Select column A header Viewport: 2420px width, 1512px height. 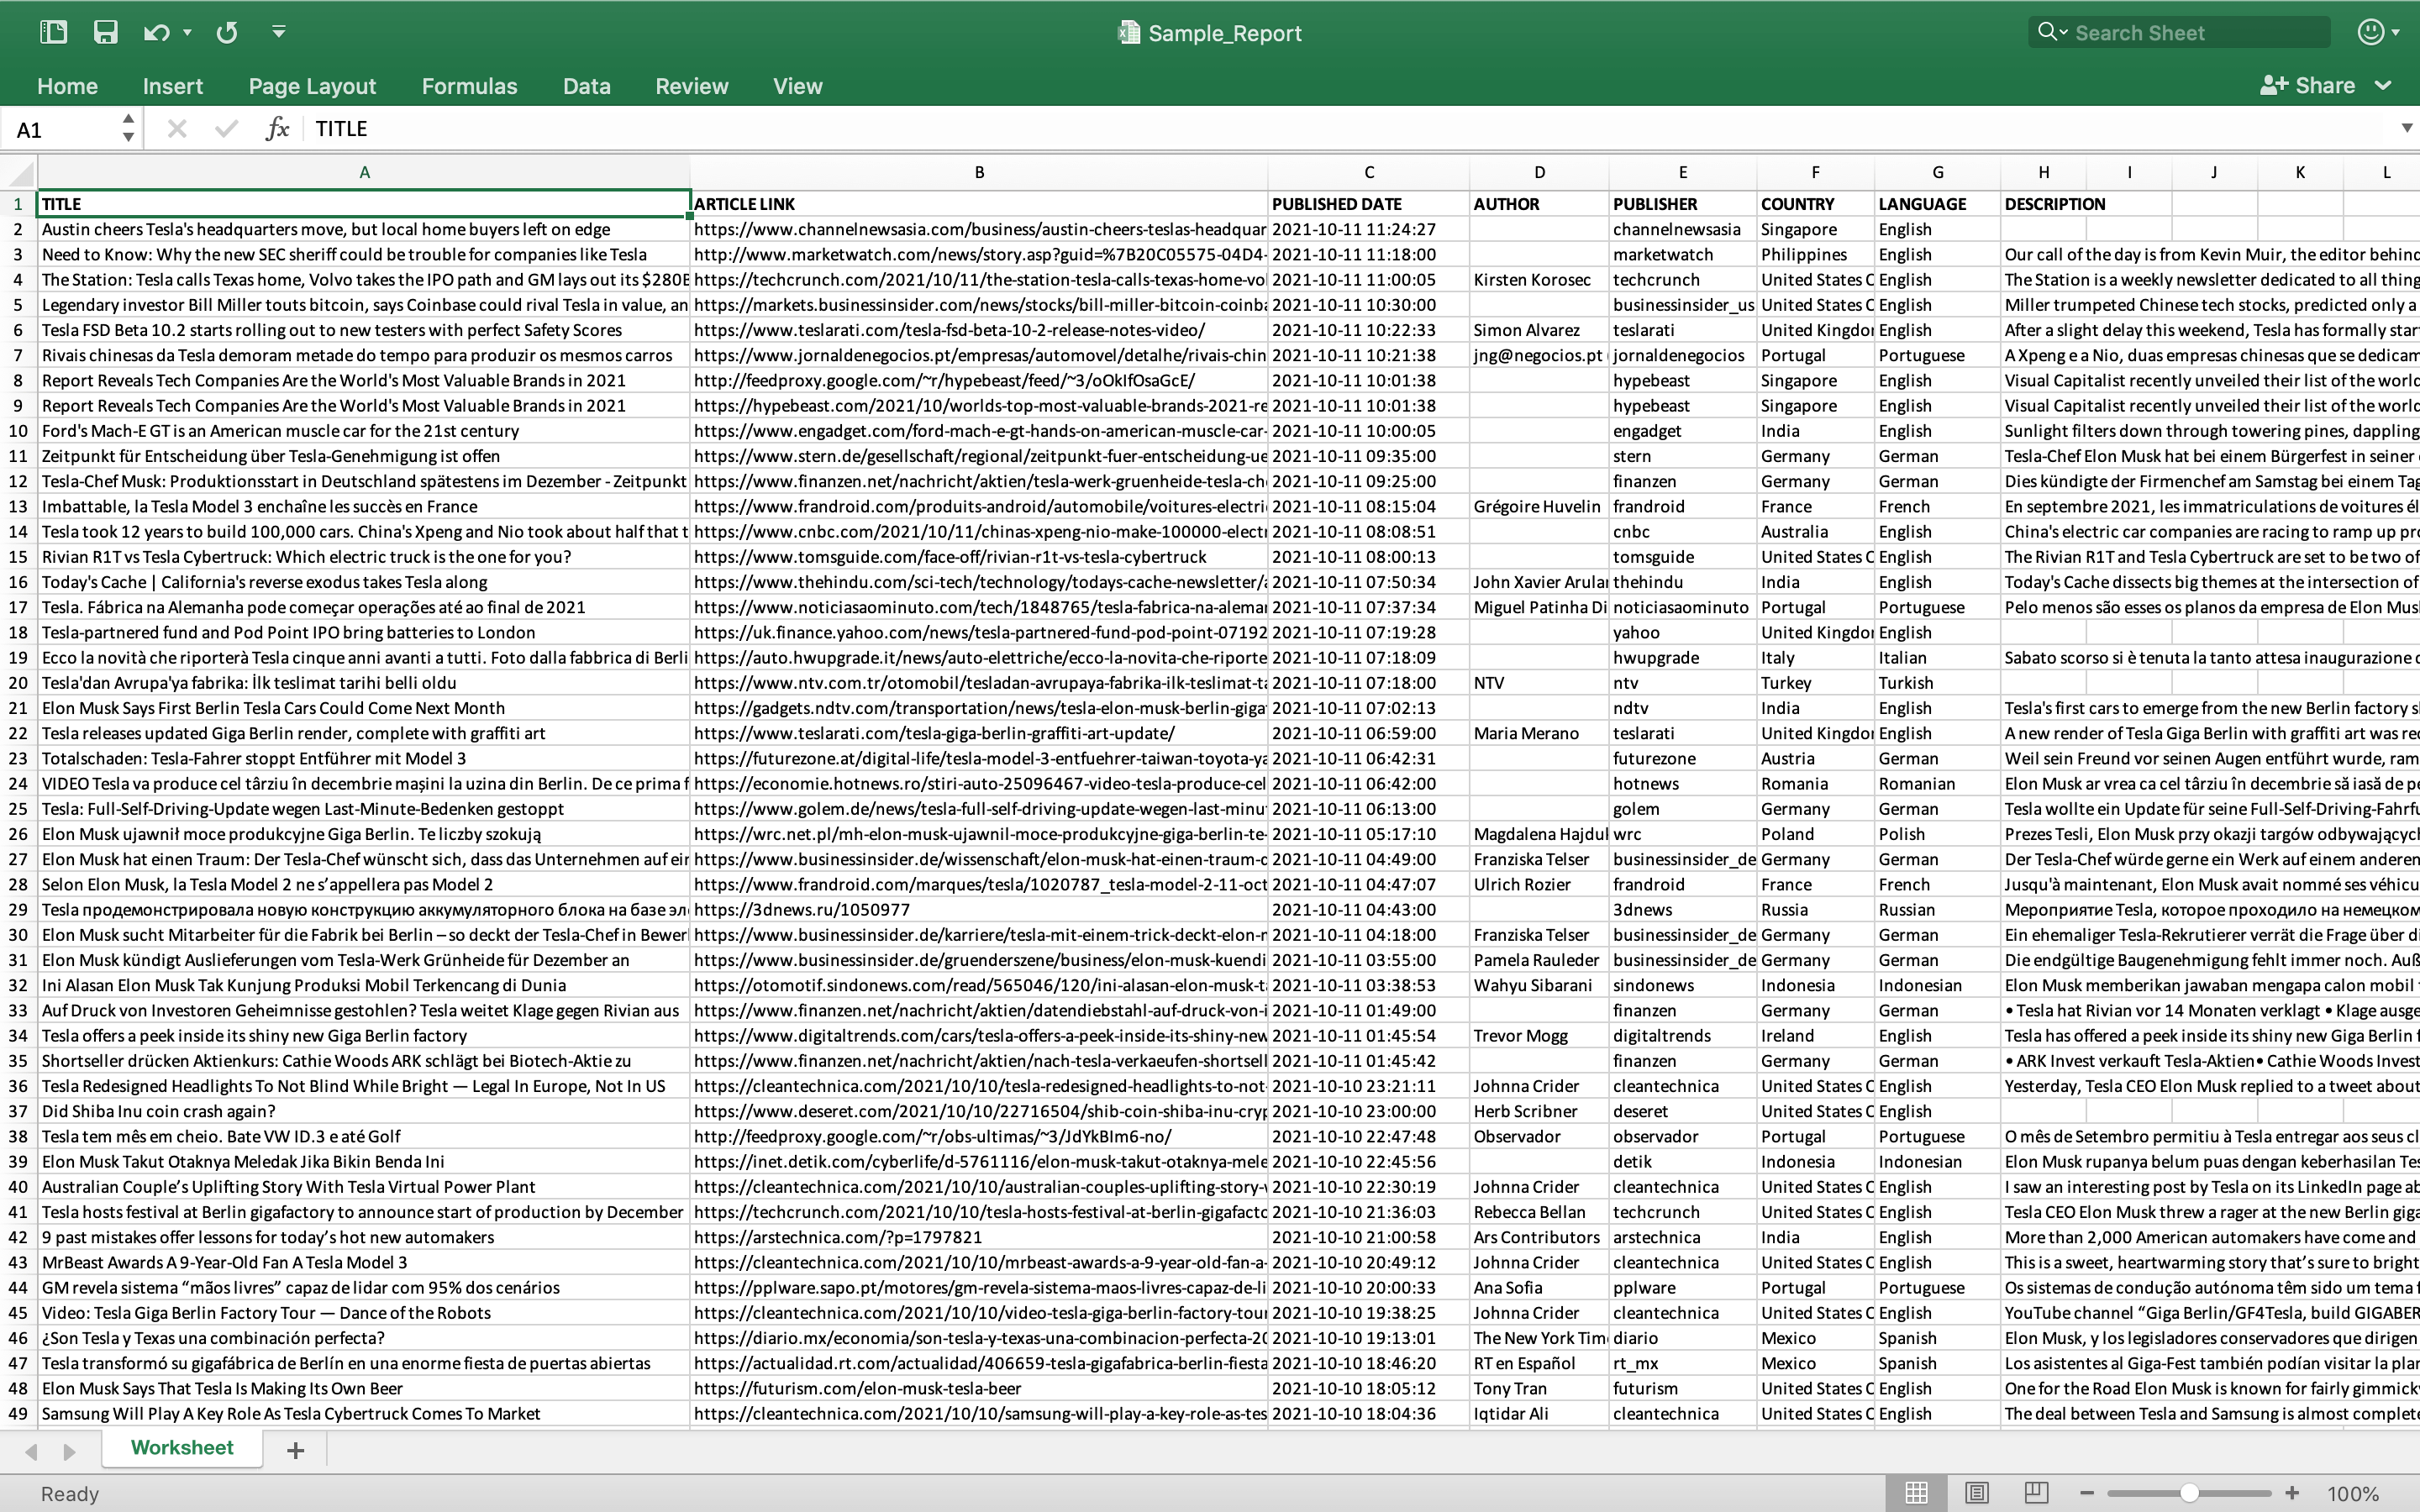pyautogui.click(x=364, y=172)
